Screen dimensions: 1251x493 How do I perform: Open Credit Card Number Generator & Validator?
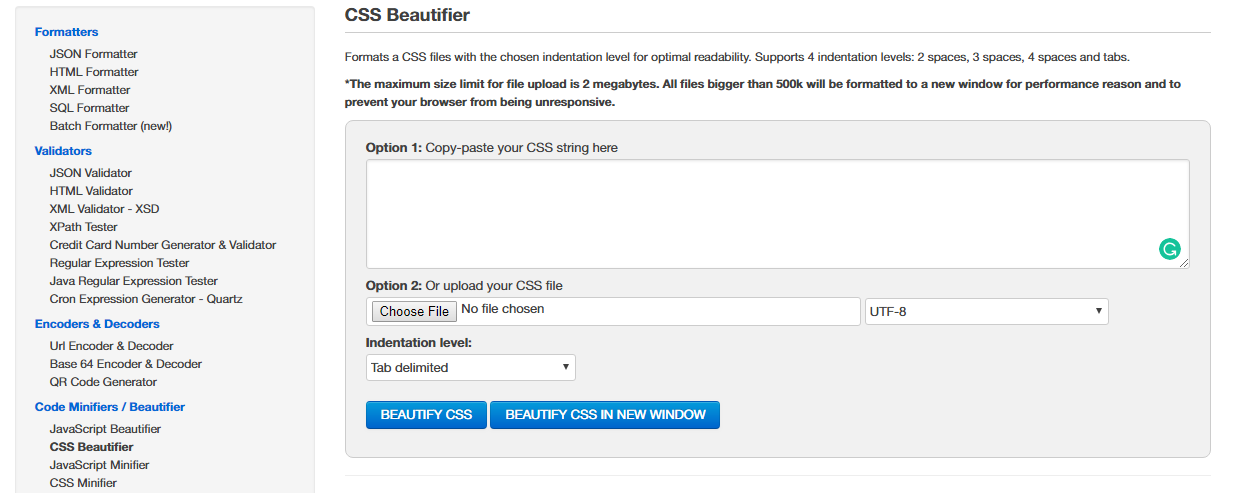coord(163,245)
